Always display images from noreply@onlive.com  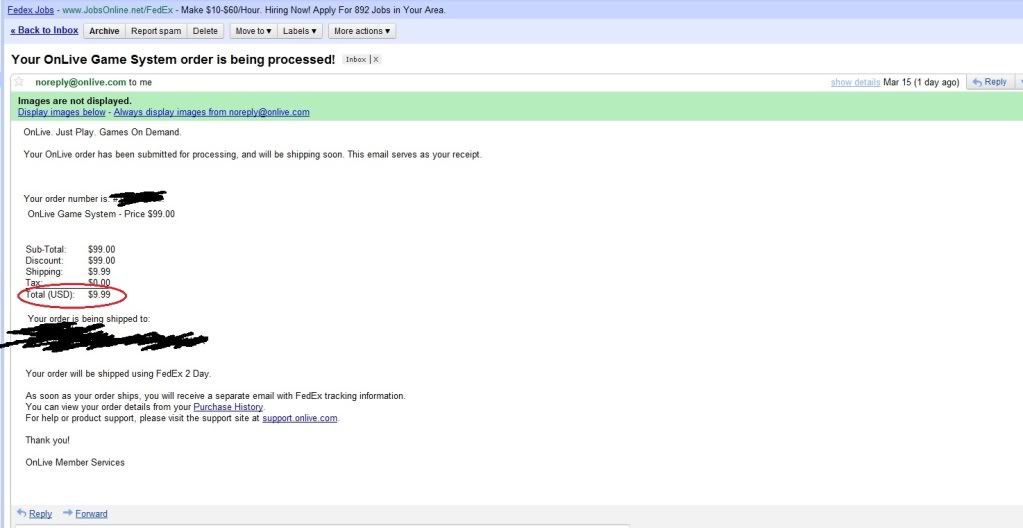click(x=211, y=112)
